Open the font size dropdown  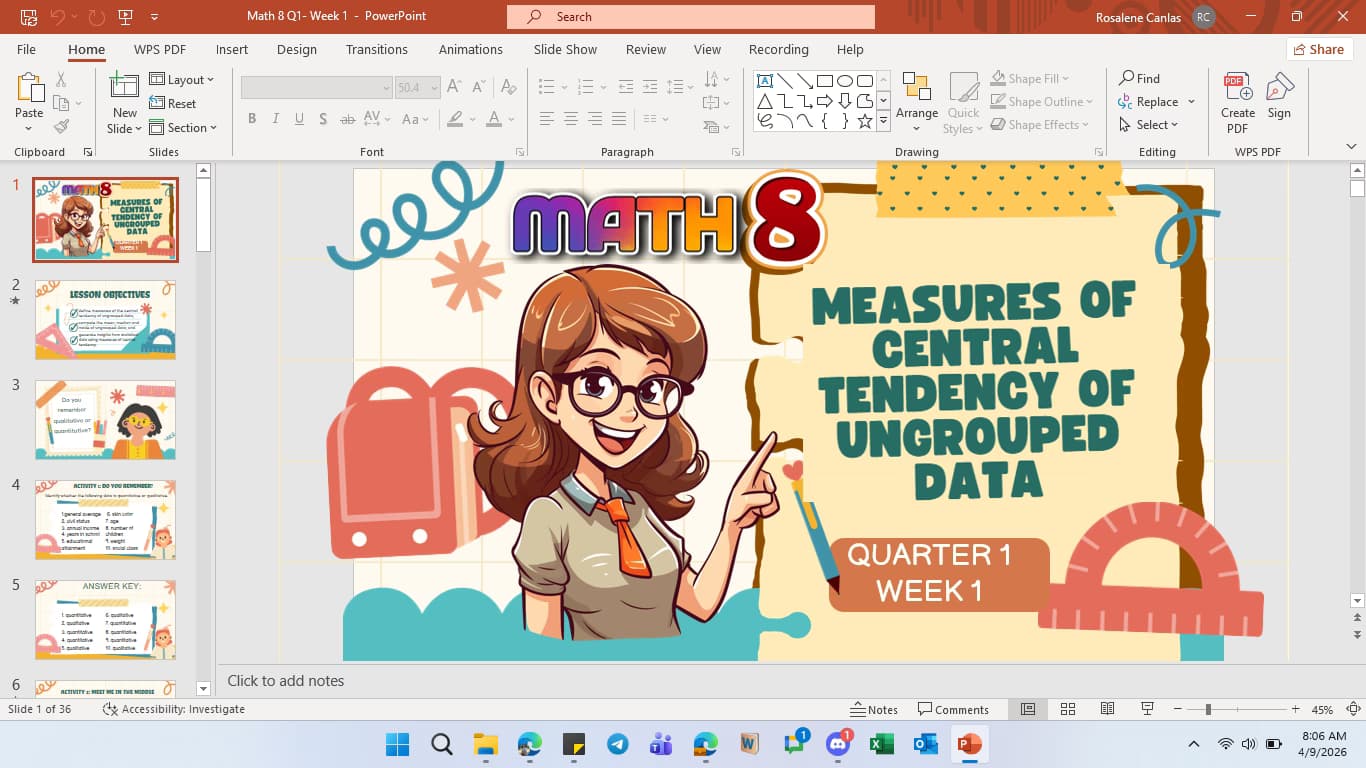tap(435, 86)
